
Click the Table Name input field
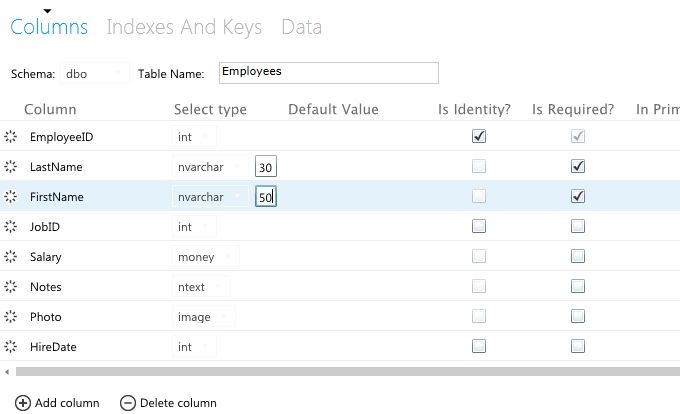pyautogui.click(x=328, y=73)
